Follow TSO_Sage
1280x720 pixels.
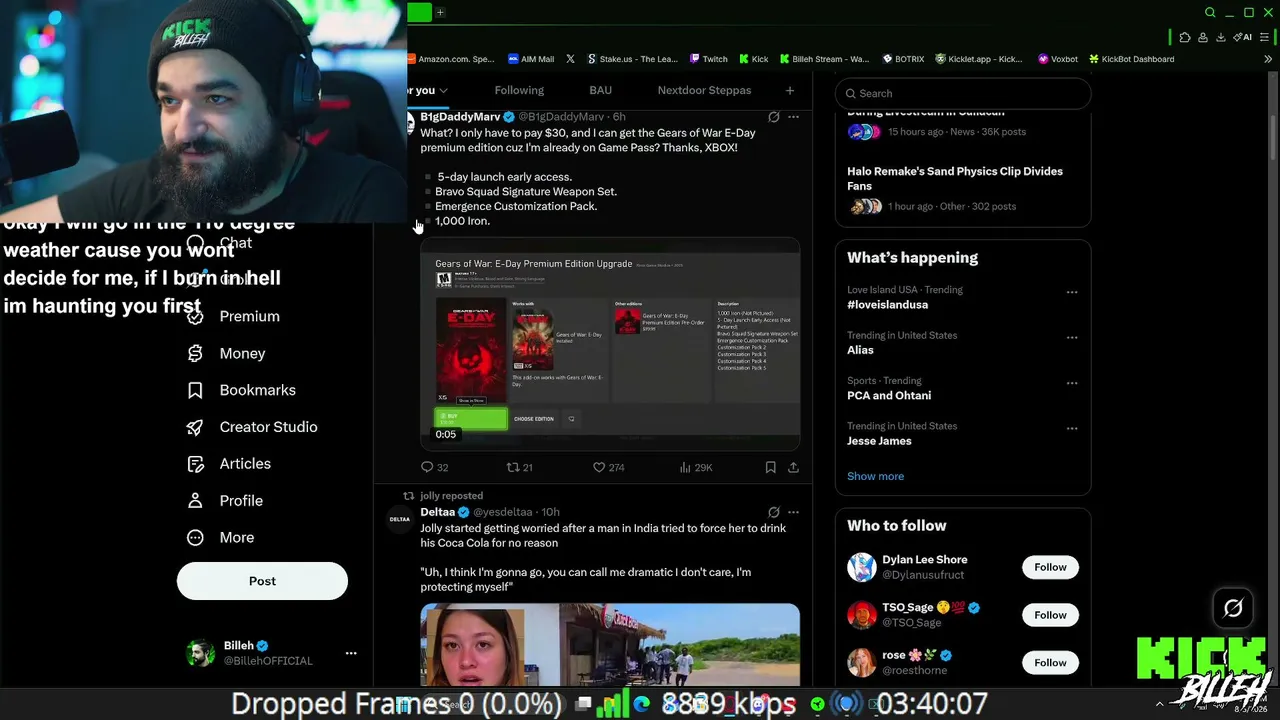(1050, 615)
